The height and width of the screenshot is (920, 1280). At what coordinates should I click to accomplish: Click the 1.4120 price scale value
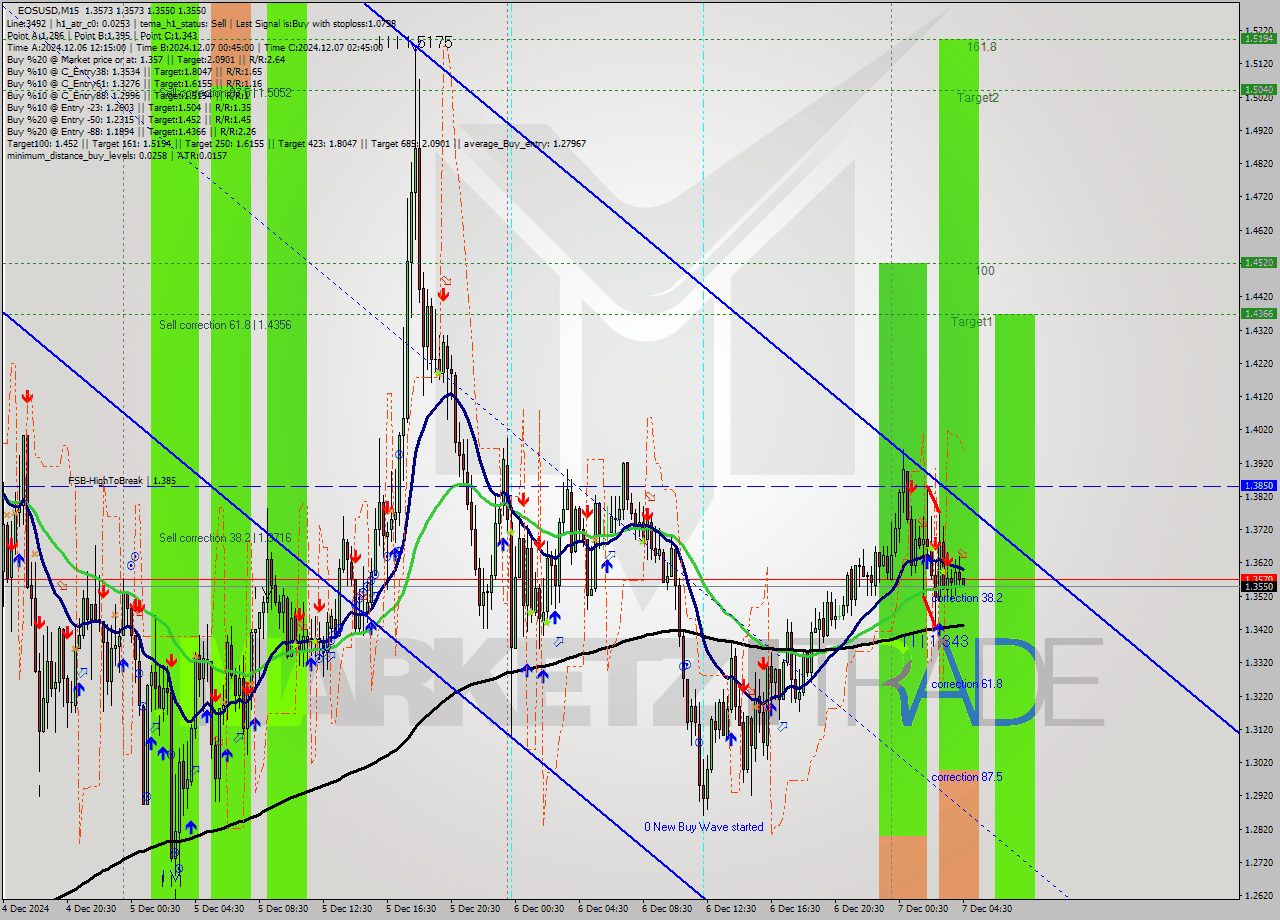pos(1257,397)
